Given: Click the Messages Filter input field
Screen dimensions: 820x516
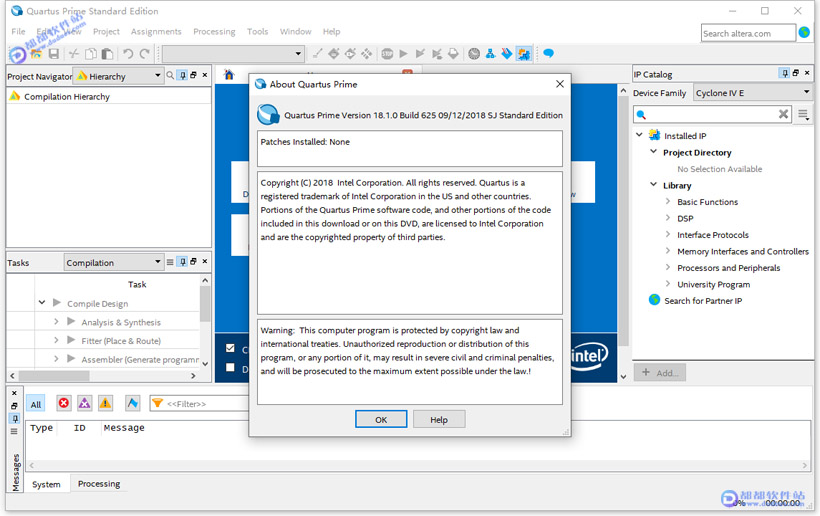Looking at the screenshot, I should click(x=199, y=403).
